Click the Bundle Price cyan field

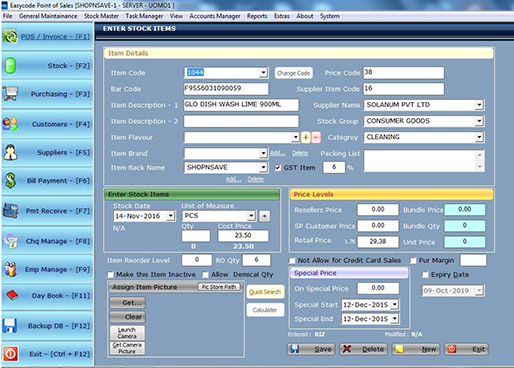tap(465, 210)
